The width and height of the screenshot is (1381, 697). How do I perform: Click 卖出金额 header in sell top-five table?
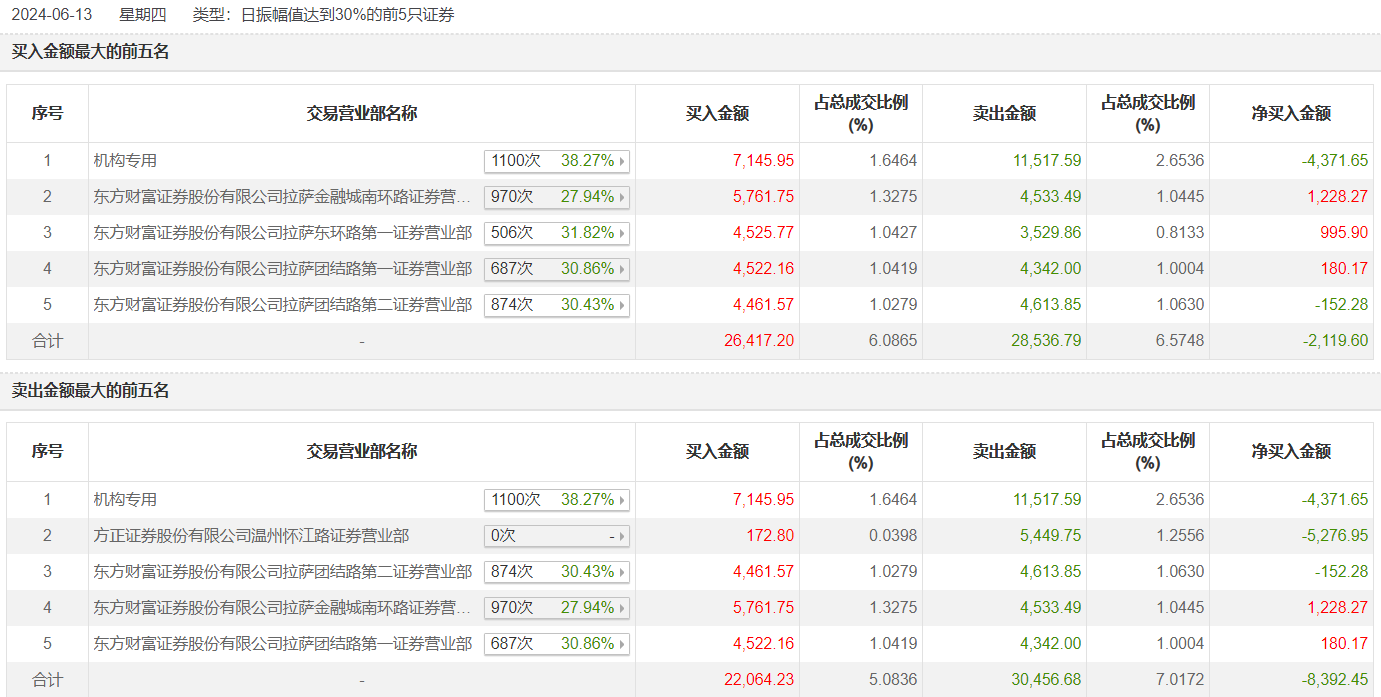(1004, 452)
